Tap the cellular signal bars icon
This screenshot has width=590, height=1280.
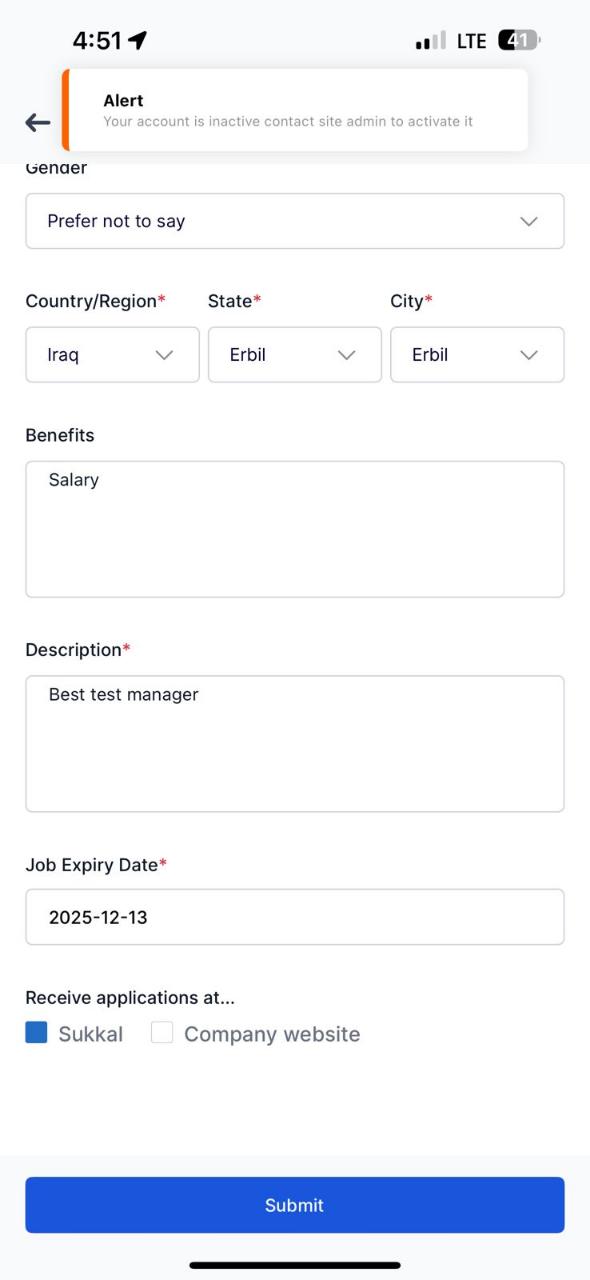[x=431, y=41]
